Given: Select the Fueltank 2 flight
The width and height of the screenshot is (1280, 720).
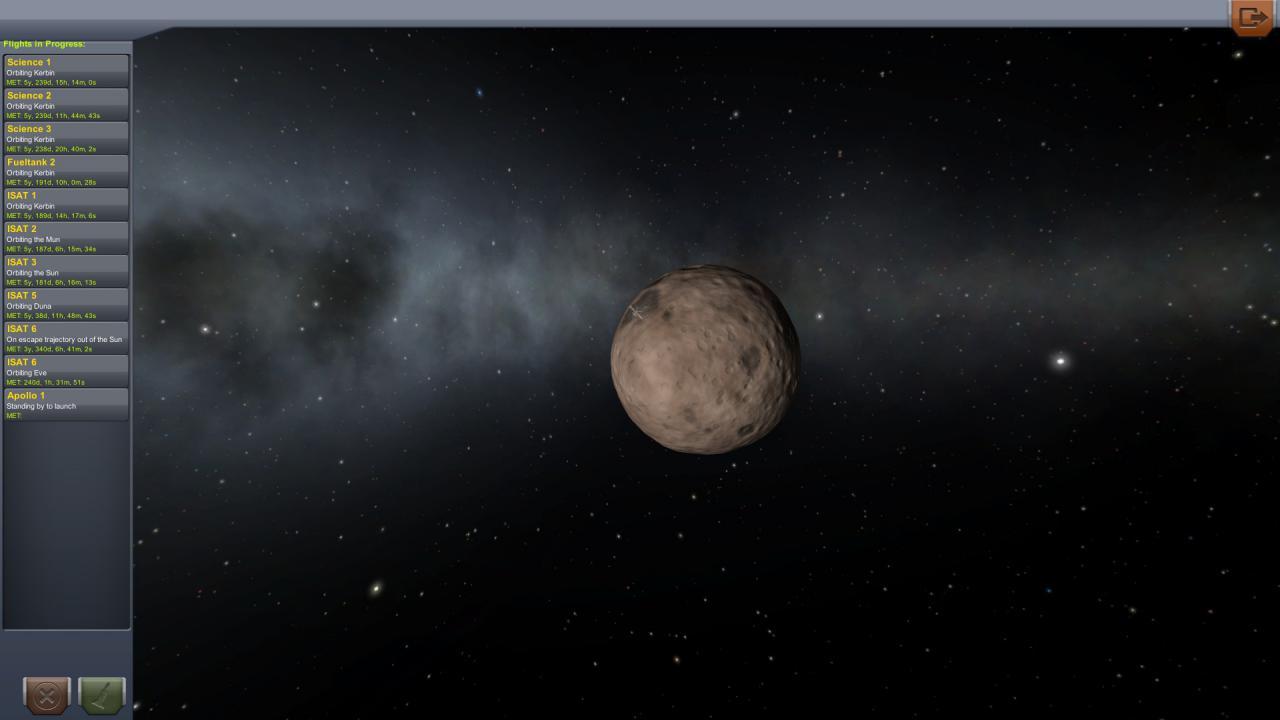Looking at the screenshot, I should (66, 171).
